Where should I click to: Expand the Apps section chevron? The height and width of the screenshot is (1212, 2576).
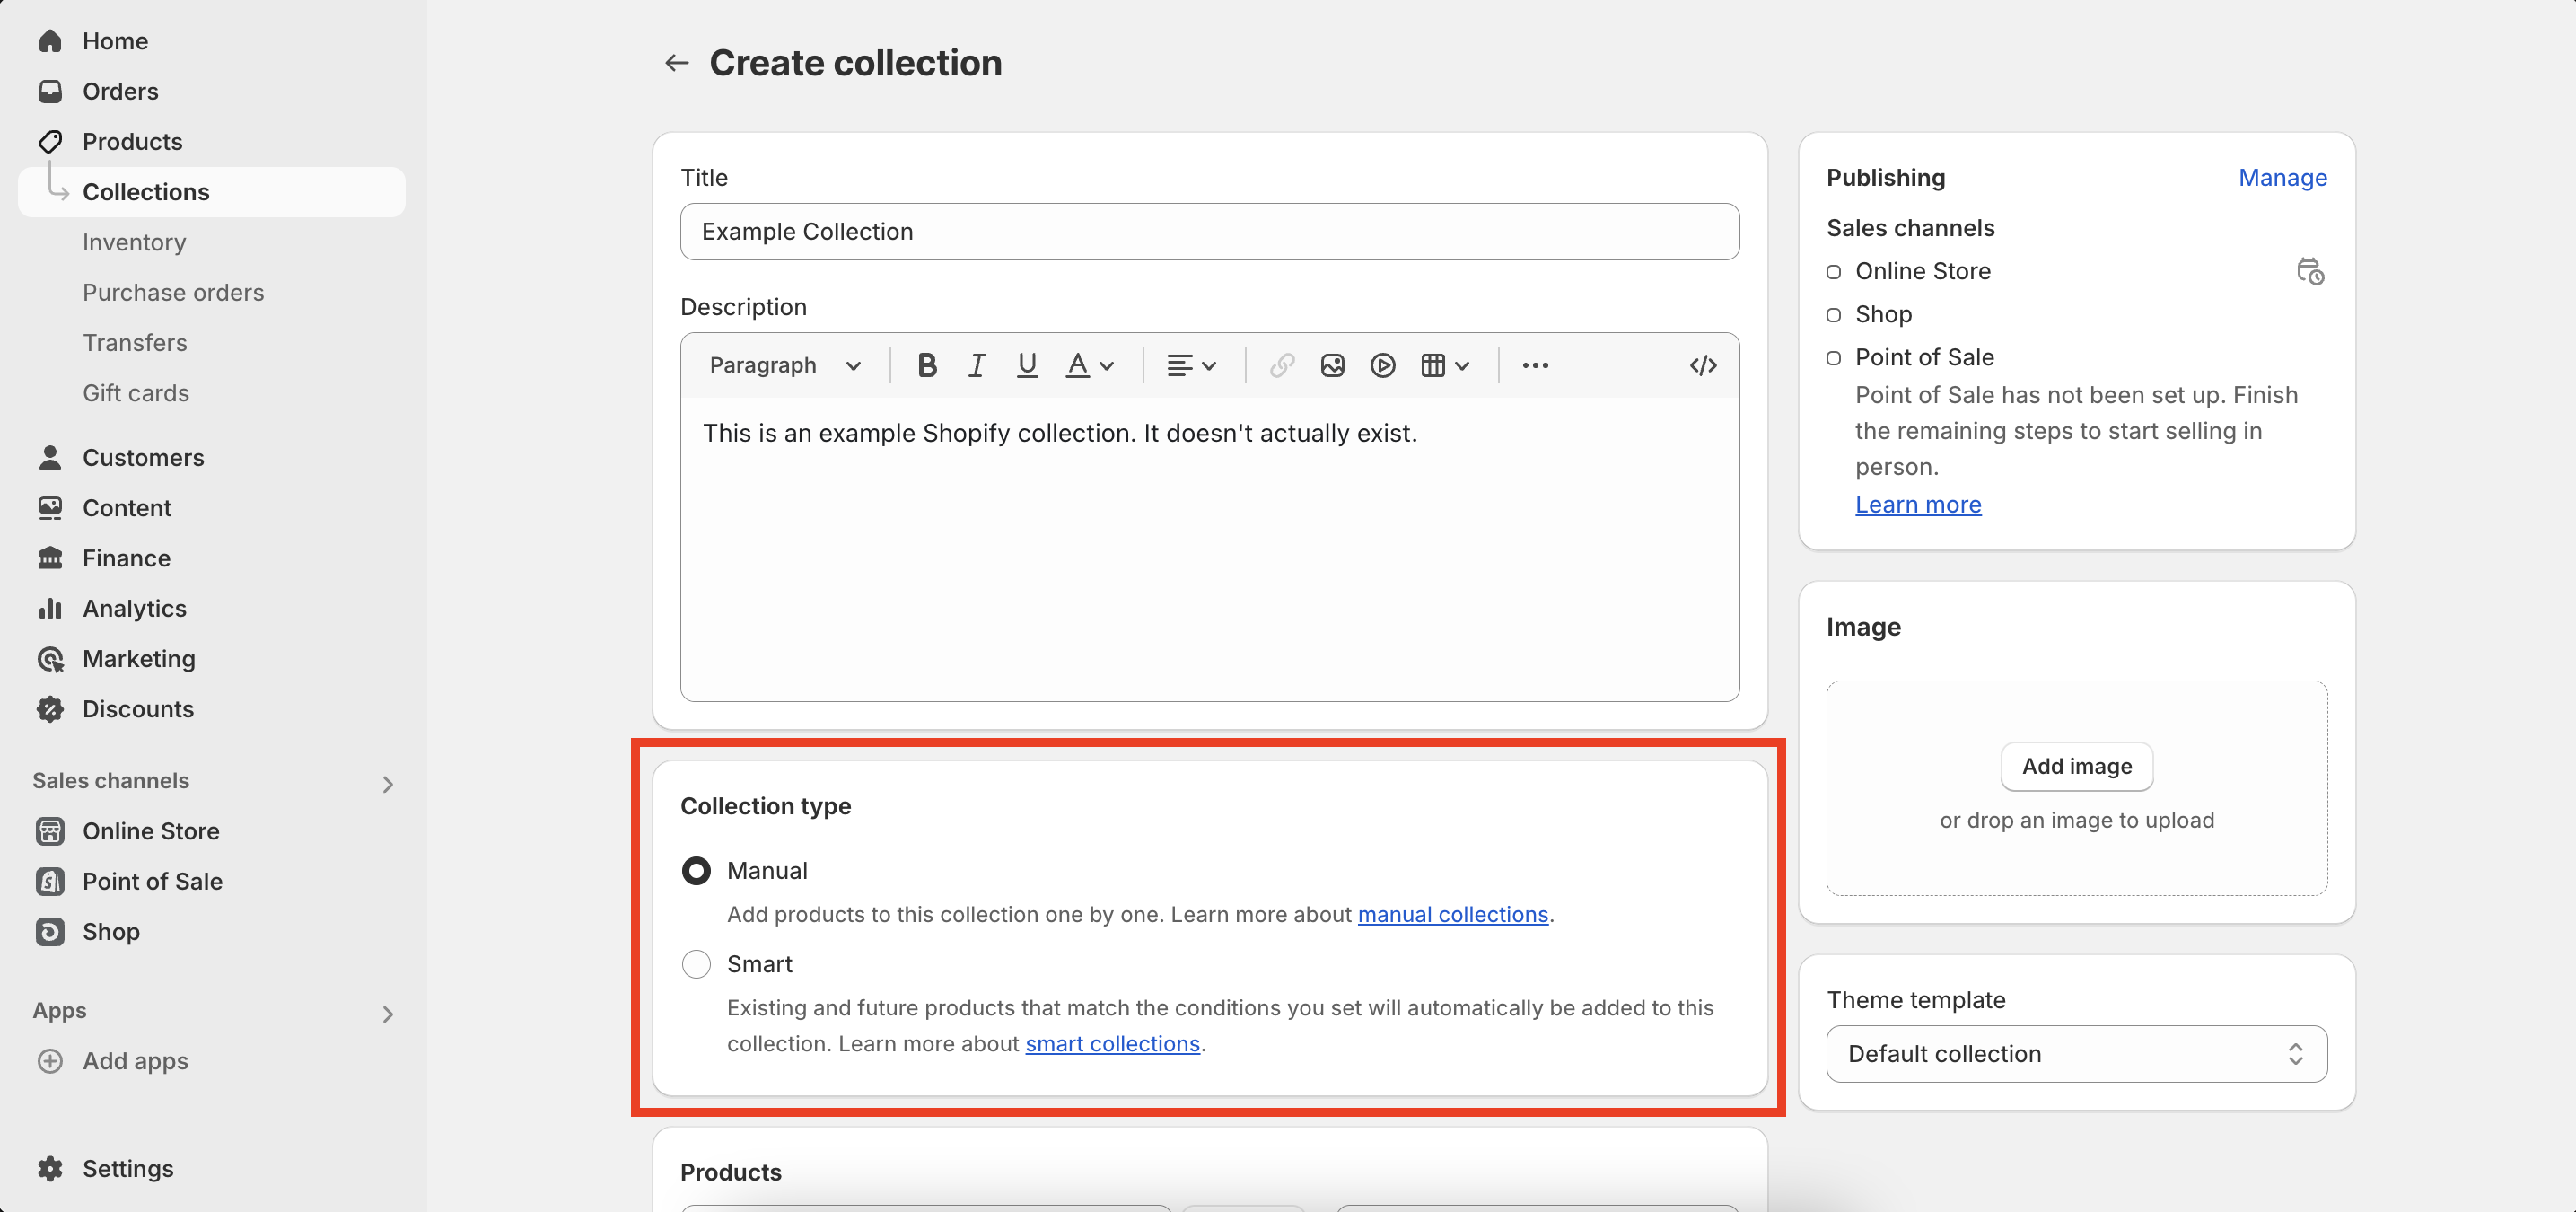pyautogui.click(x=388, y=1014)
